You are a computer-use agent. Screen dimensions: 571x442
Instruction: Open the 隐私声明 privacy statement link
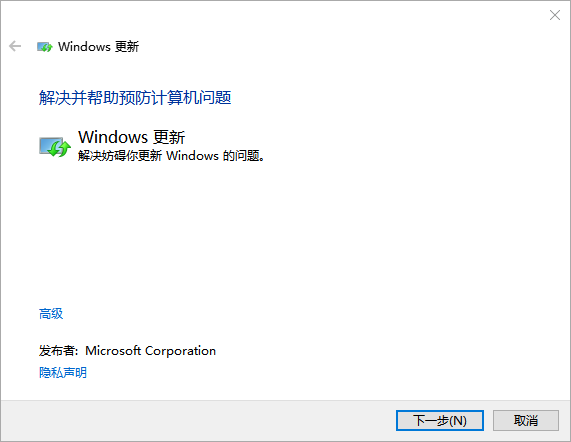pos(63,372)
